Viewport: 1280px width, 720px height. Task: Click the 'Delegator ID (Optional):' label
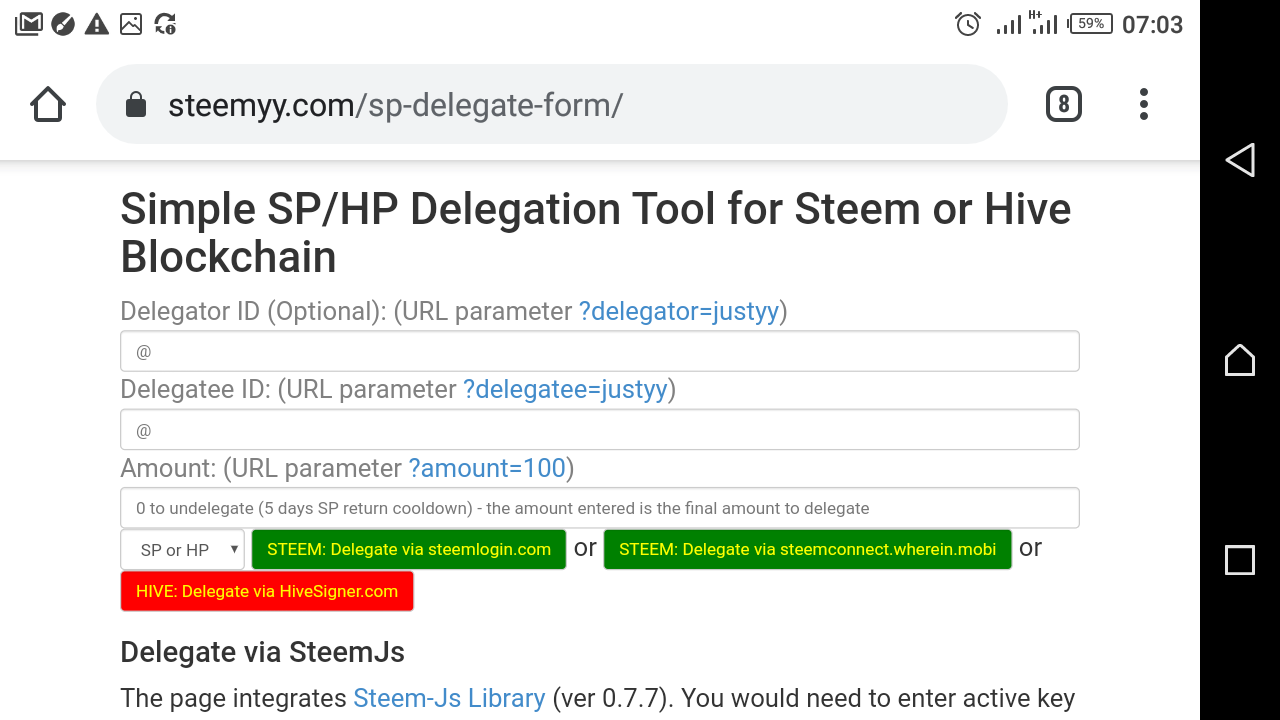point(253,311)
